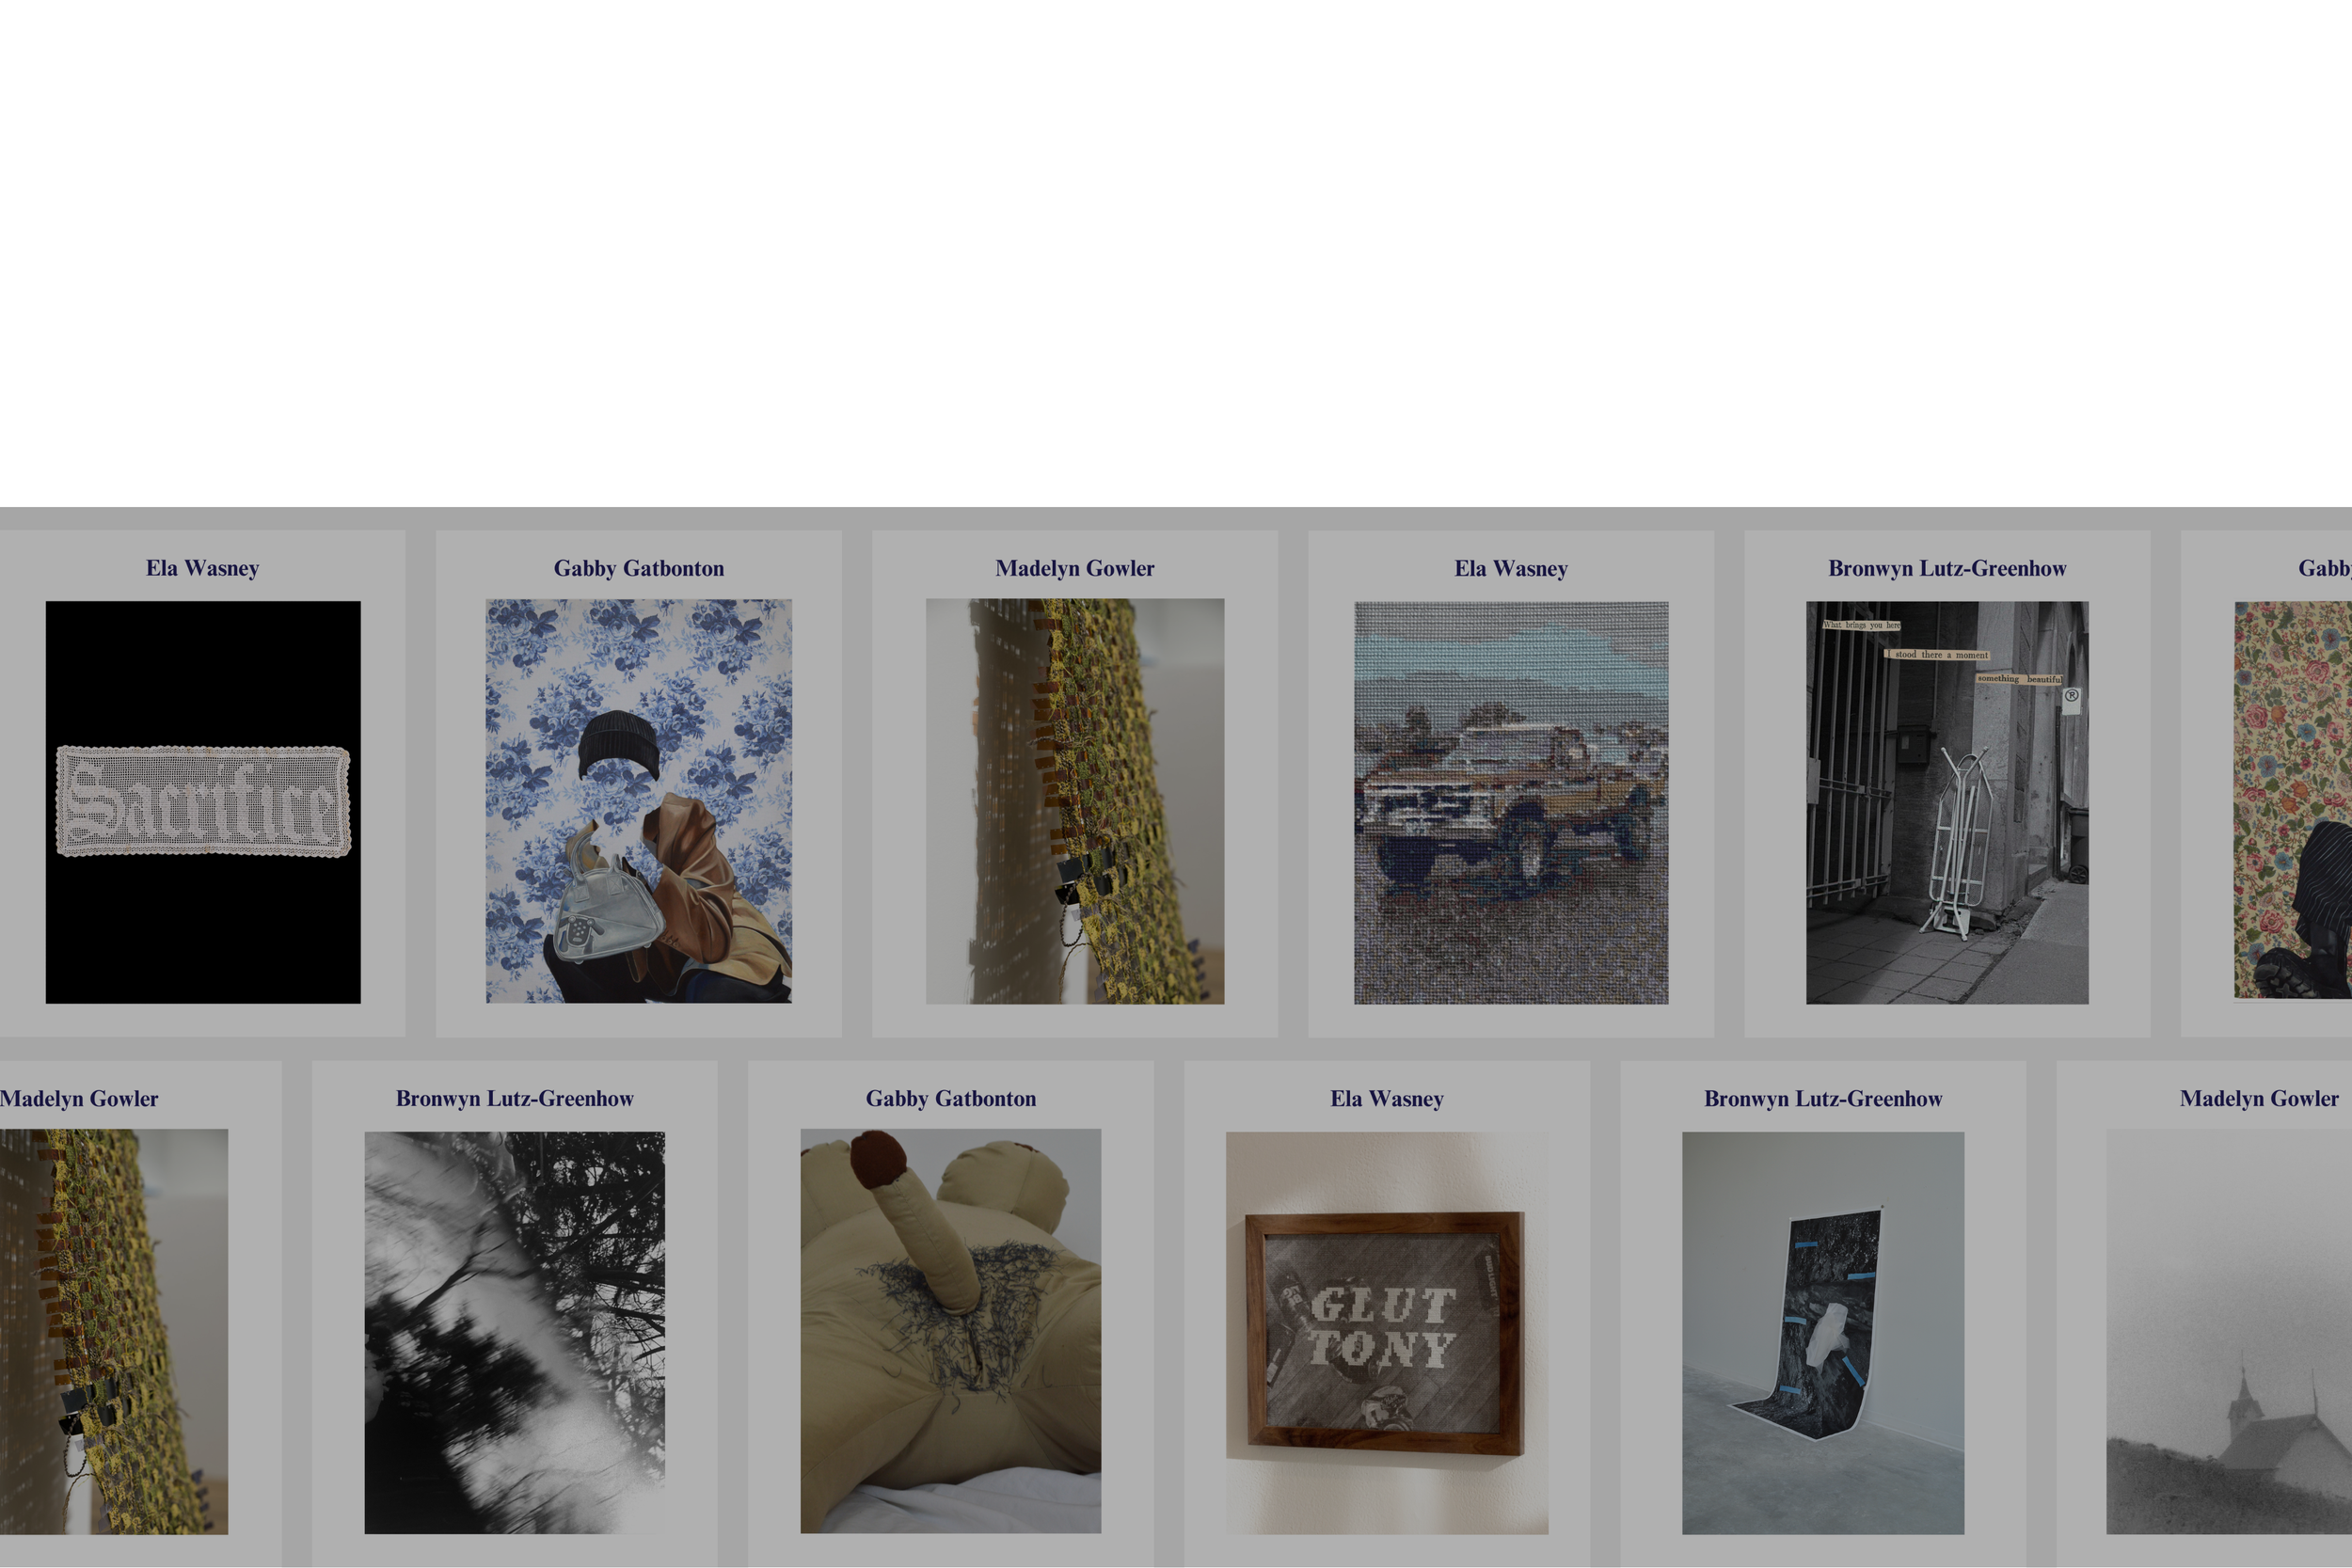2352x1568 pixels.
Task: Open the foggy church photograph by Madelyn Gowler
Action: tap(2229, 1332)
